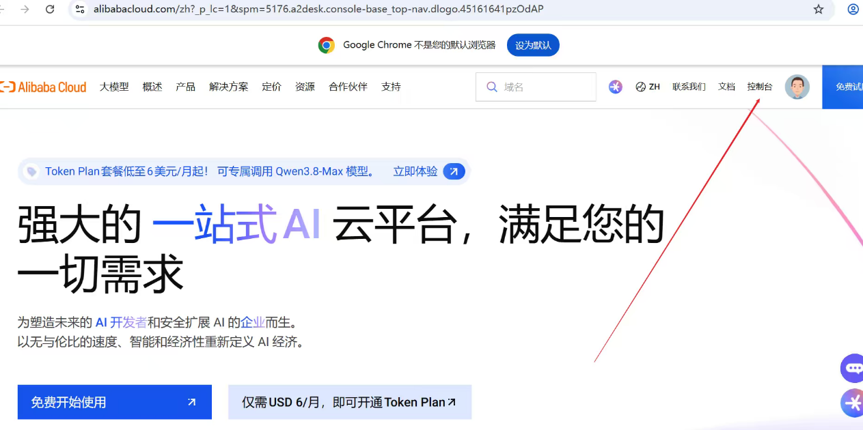The height and width of the screenshot is (430, 863).
Task: Open the user avatar account menu
Action: click(x=797, y=87)
